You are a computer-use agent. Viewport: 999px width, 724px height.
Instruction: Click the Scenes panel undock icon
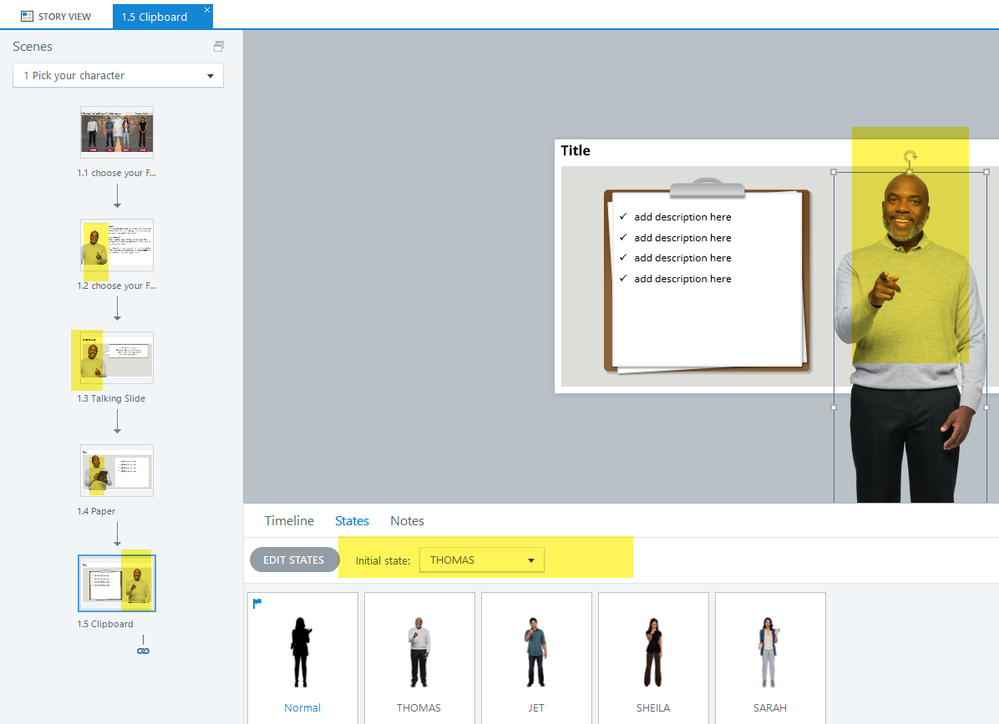click(219, 47)
